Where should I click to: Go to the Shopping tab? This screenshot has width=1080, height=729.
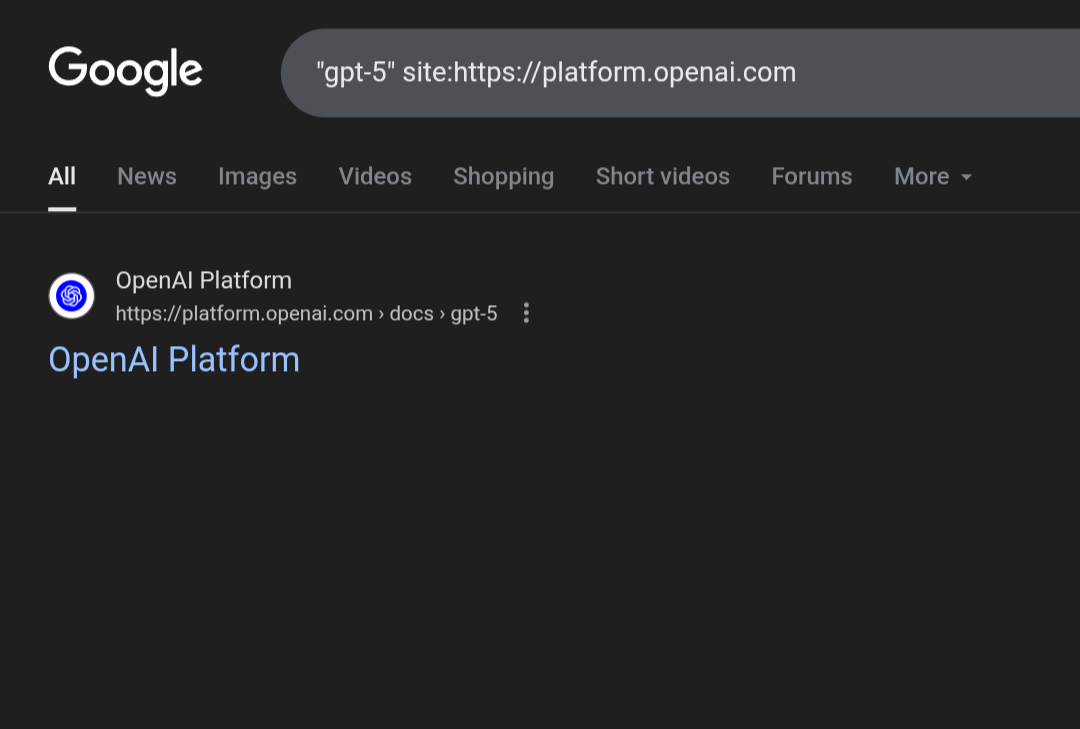[x=503, y=177]
